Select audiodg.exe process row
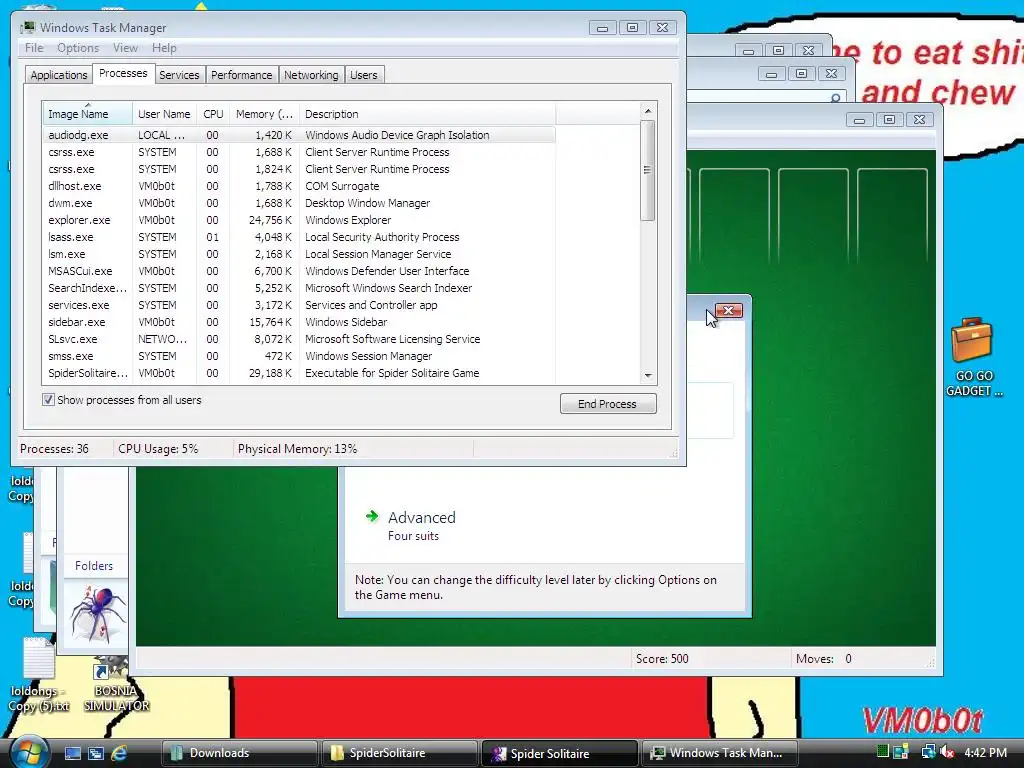Viewport: 1024px width, 768px height. (299, 135)
